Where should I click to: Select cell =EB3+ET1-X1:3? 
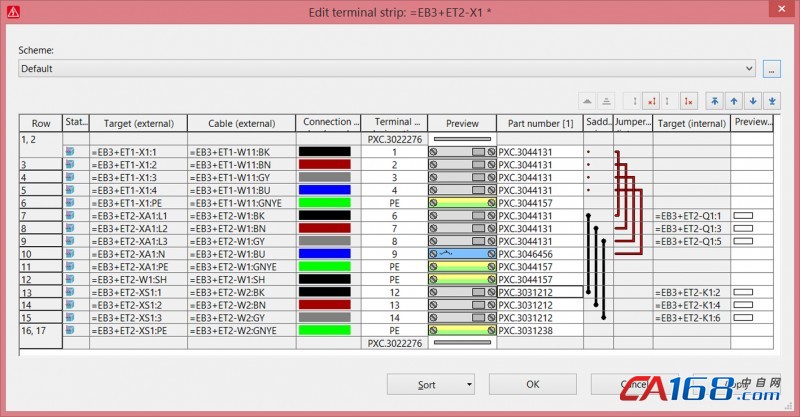coord(138,177)
